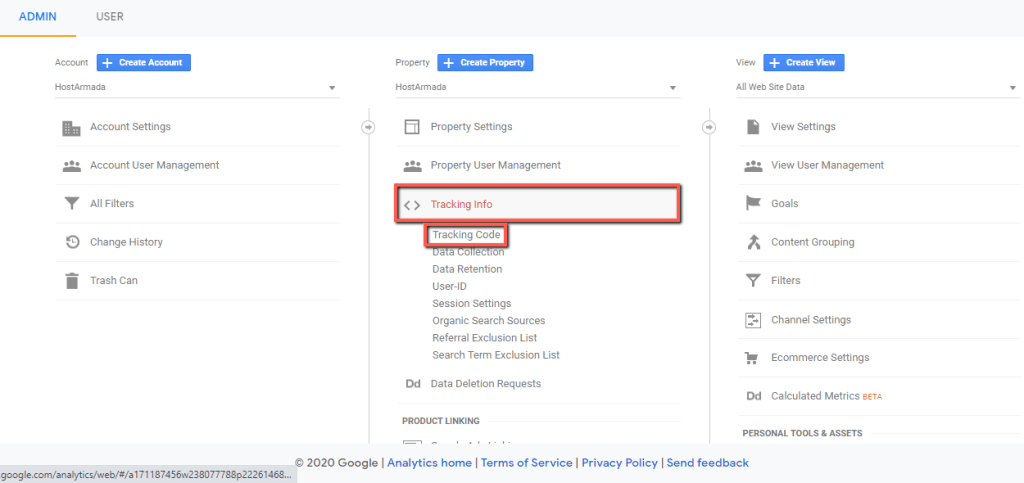Open the Privacy Policy link
Viewport: 1024px width, 483px height.
(x=620, y=463)
